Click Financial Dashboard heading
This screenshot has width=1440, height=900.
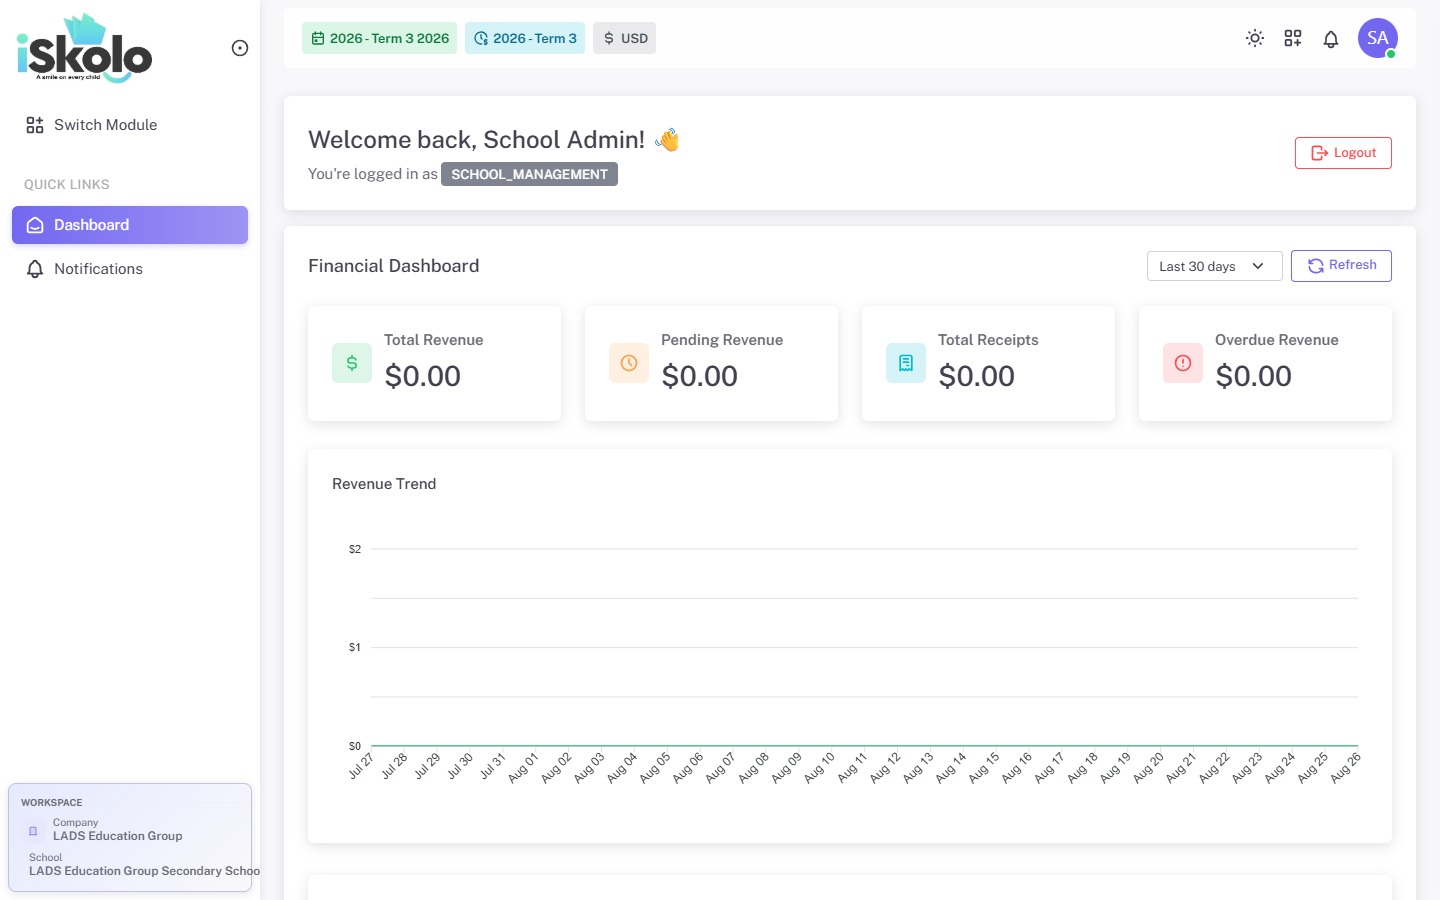pyautogui.click(x=394, y=266)
